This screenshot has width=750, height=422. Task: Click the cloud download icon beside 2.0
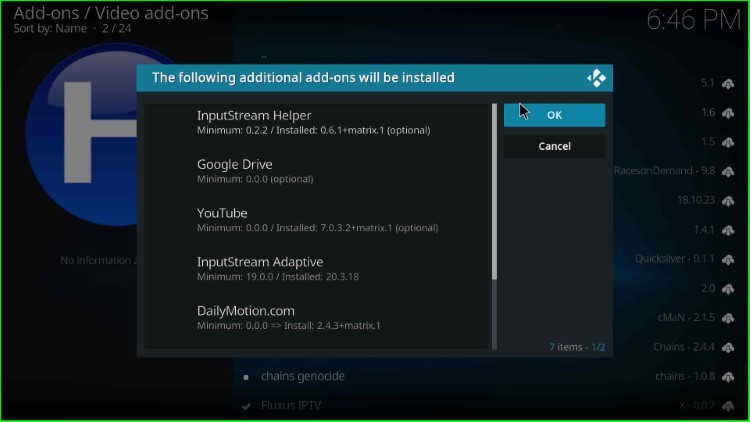pos(728,289)
